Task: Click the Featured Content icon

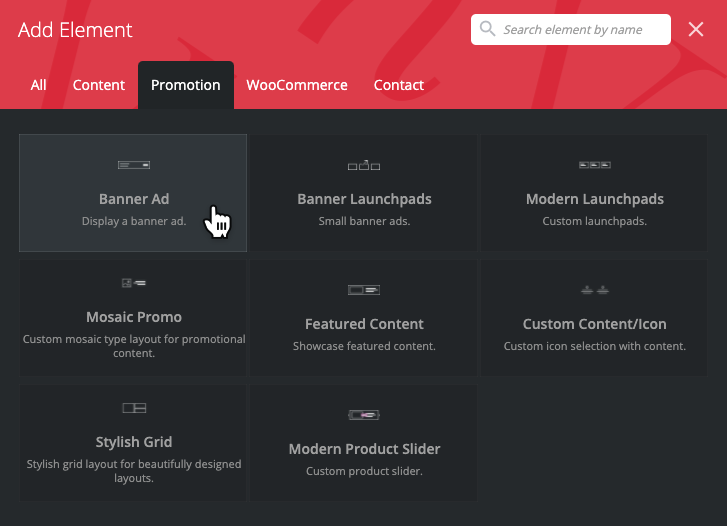Action: (364, 290)
